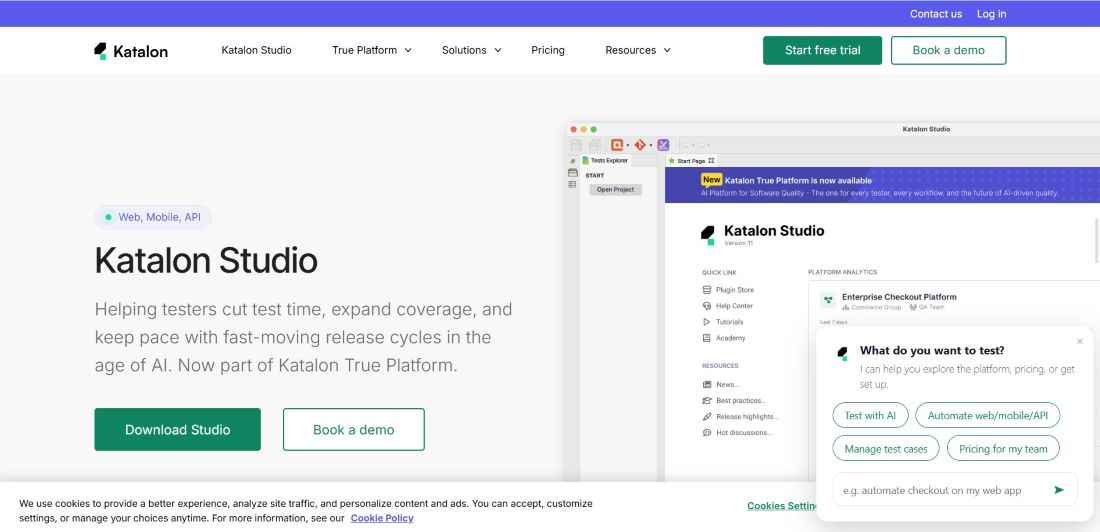The image size is (1100, 532).
Task: Choose the Automate web/mobile/API suggestion
Action: click(987, 415)
